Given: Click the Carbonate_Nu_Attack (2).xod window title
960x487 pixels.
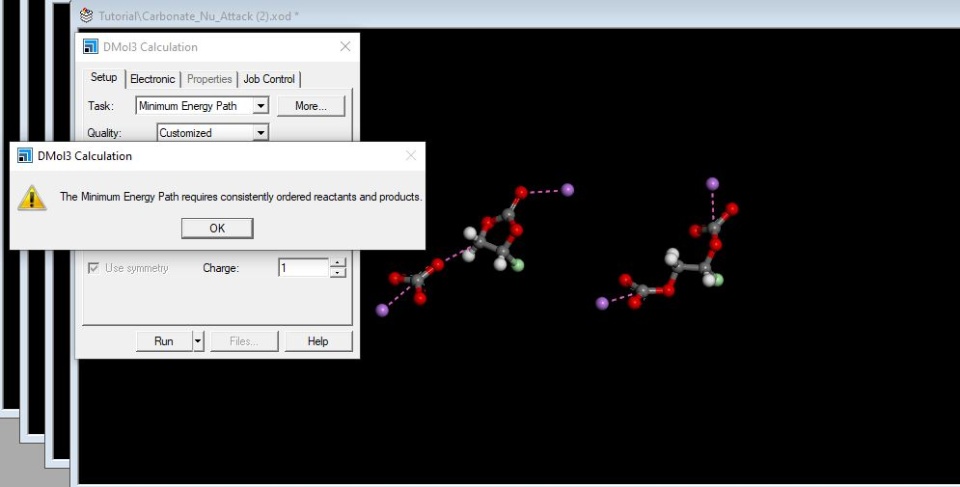Looking at the screenshot, I should pos(198,16).
